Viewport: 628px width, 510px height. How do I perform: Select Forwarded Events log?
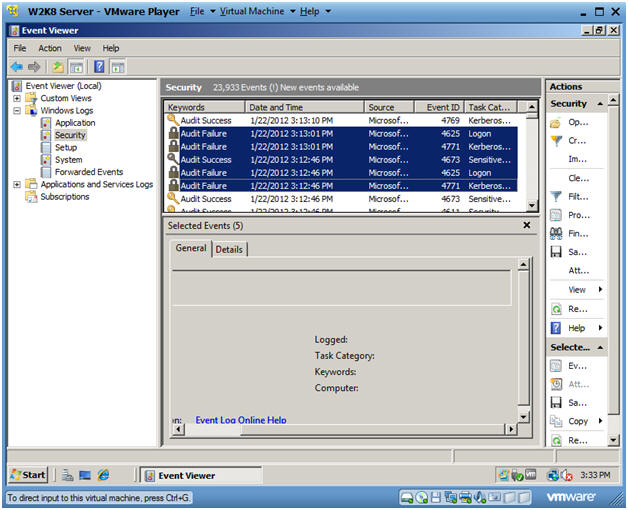(89, 172)
